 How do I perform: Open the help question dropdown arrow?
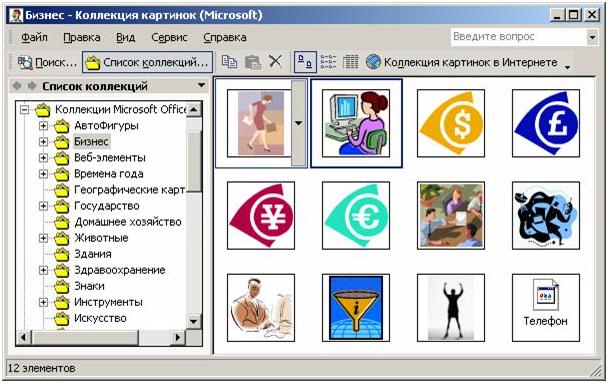pyautogui.click(x=592, y=37)
